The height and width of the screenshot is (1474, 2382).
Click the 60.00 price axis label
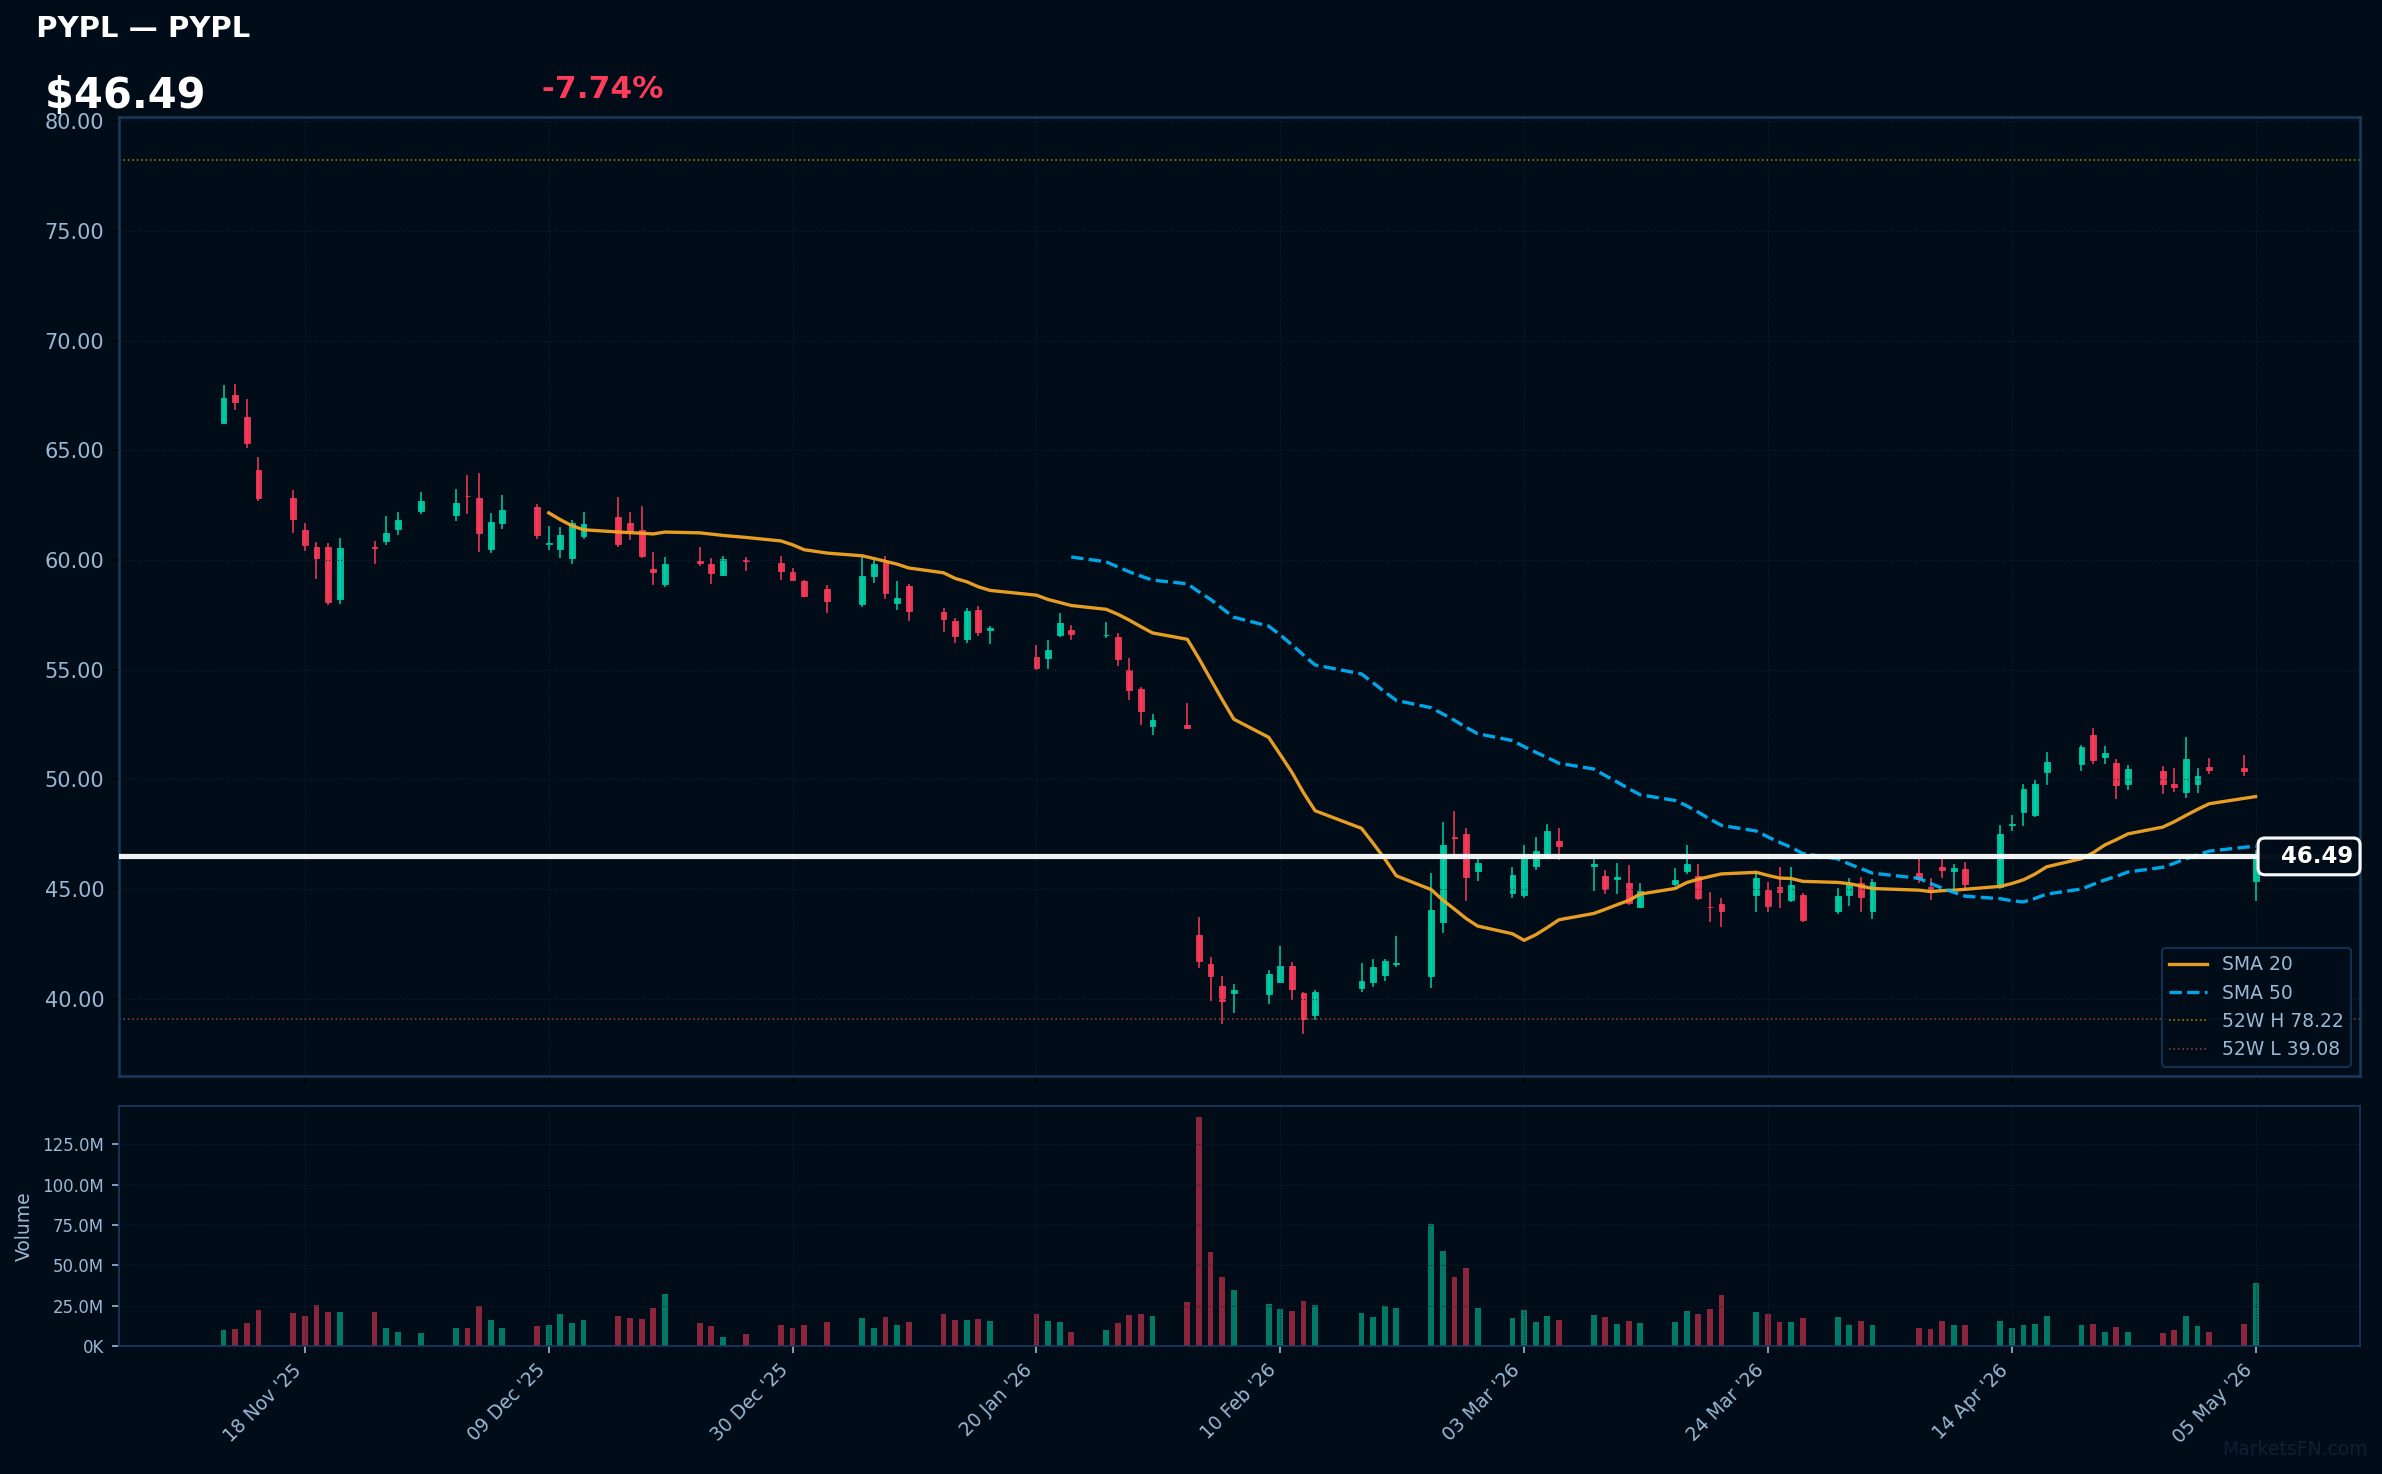point(74,561)
